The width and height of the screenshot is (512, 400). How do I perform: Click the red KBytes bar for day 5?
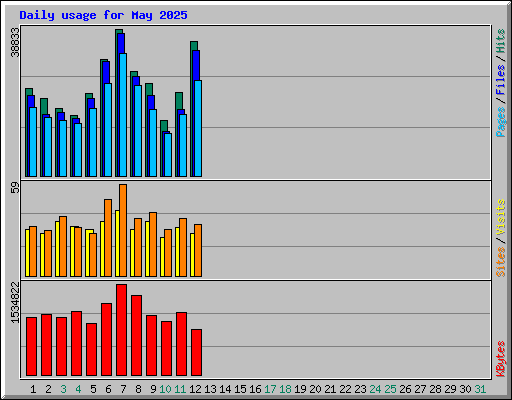pyautogui.click(x=91, y=349)
